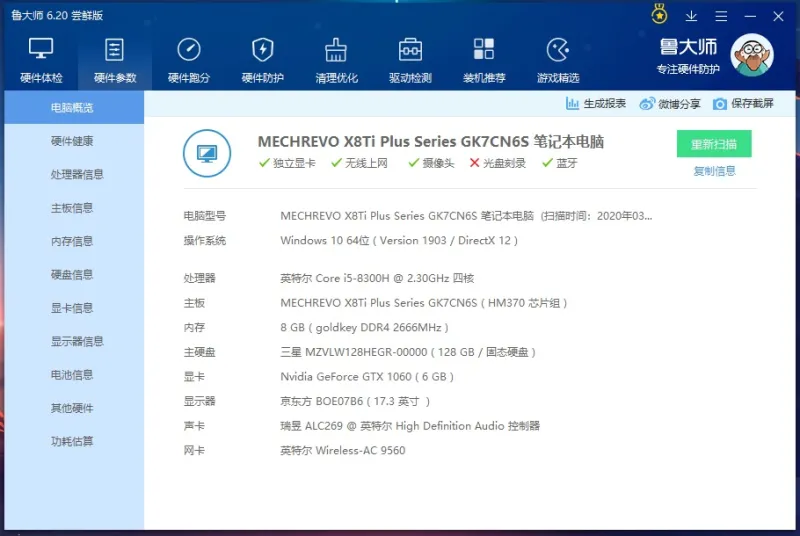Click the download arrow icon in title bar
This screenshot has width=800, height=536.
coord(691,16)
